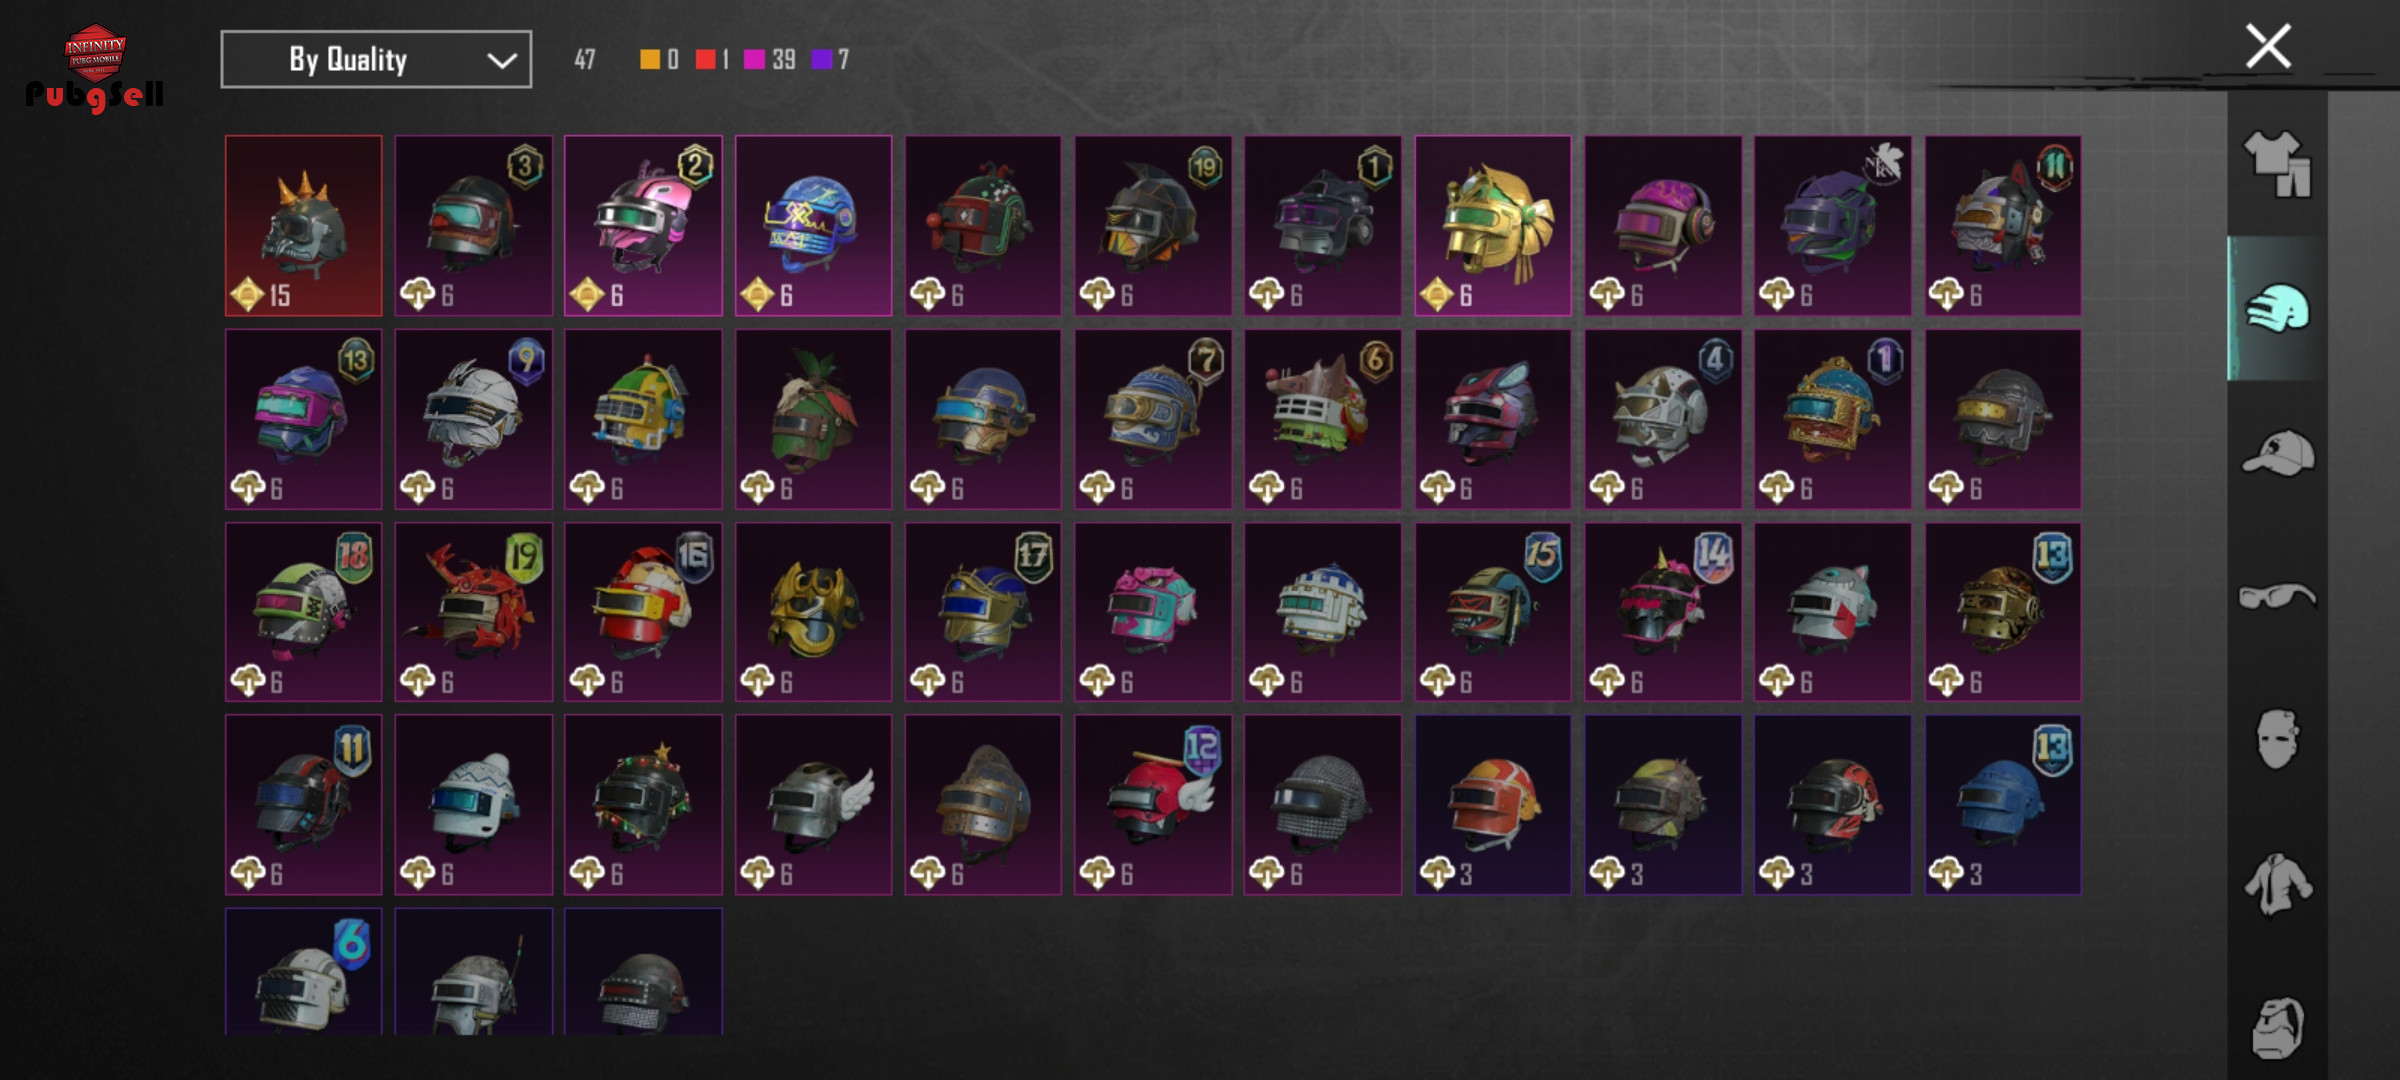Choose the pink helmet with badge 2
This screenshot has width=2400, height=1080.
pos(643,226)
